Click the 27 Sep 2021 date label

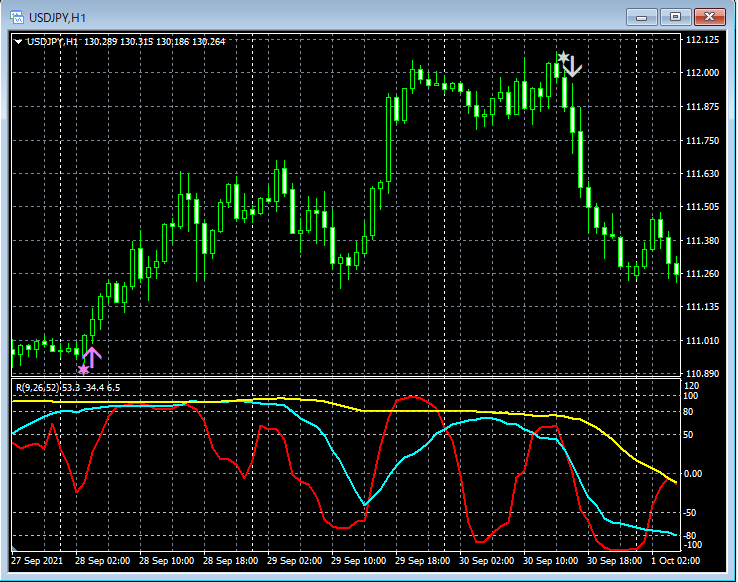click(x=38, y=560)
